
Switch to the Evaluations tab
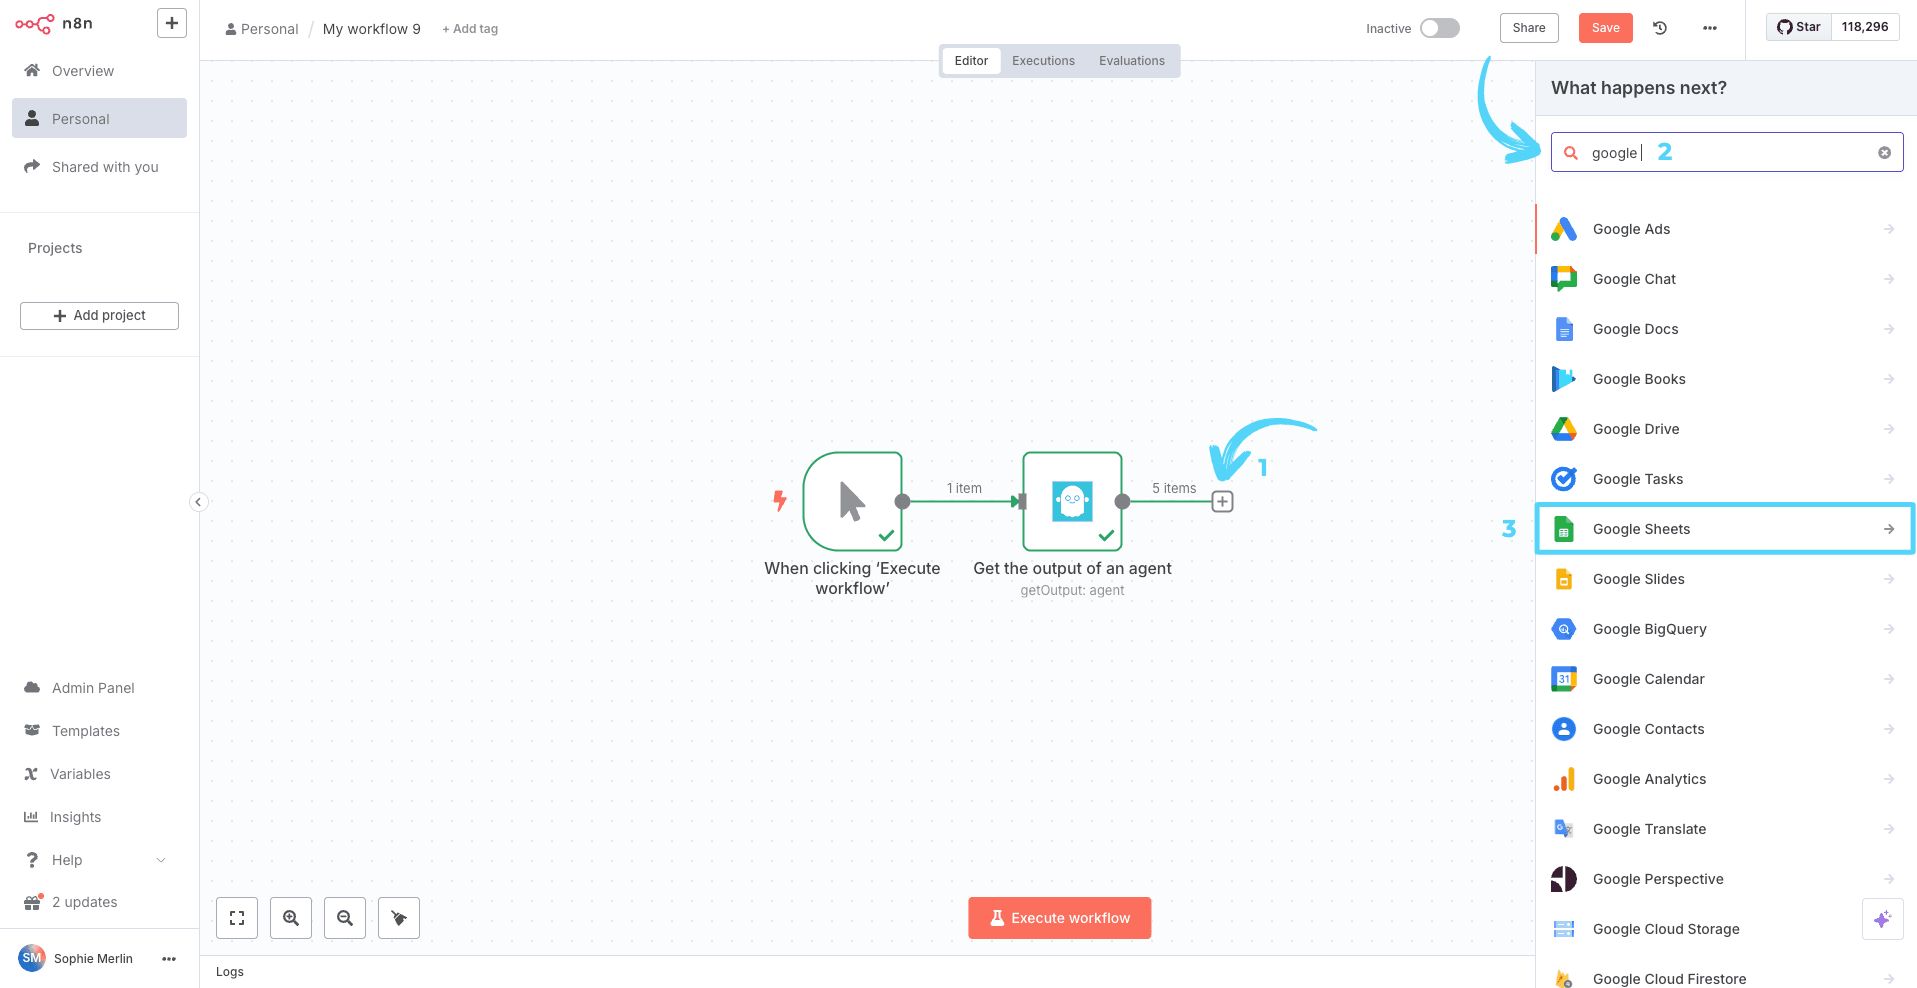(1132, 61)
